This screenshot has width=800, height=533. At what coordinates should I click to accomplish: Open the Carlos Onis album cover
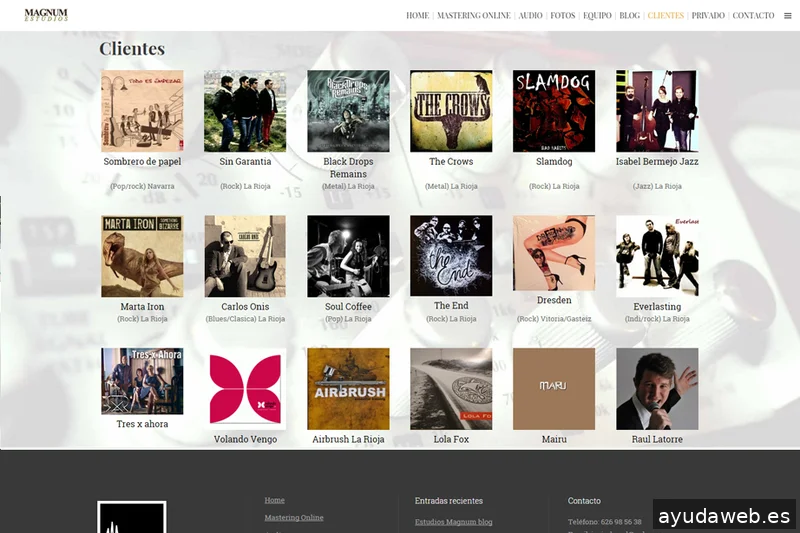tap(245, 256)
